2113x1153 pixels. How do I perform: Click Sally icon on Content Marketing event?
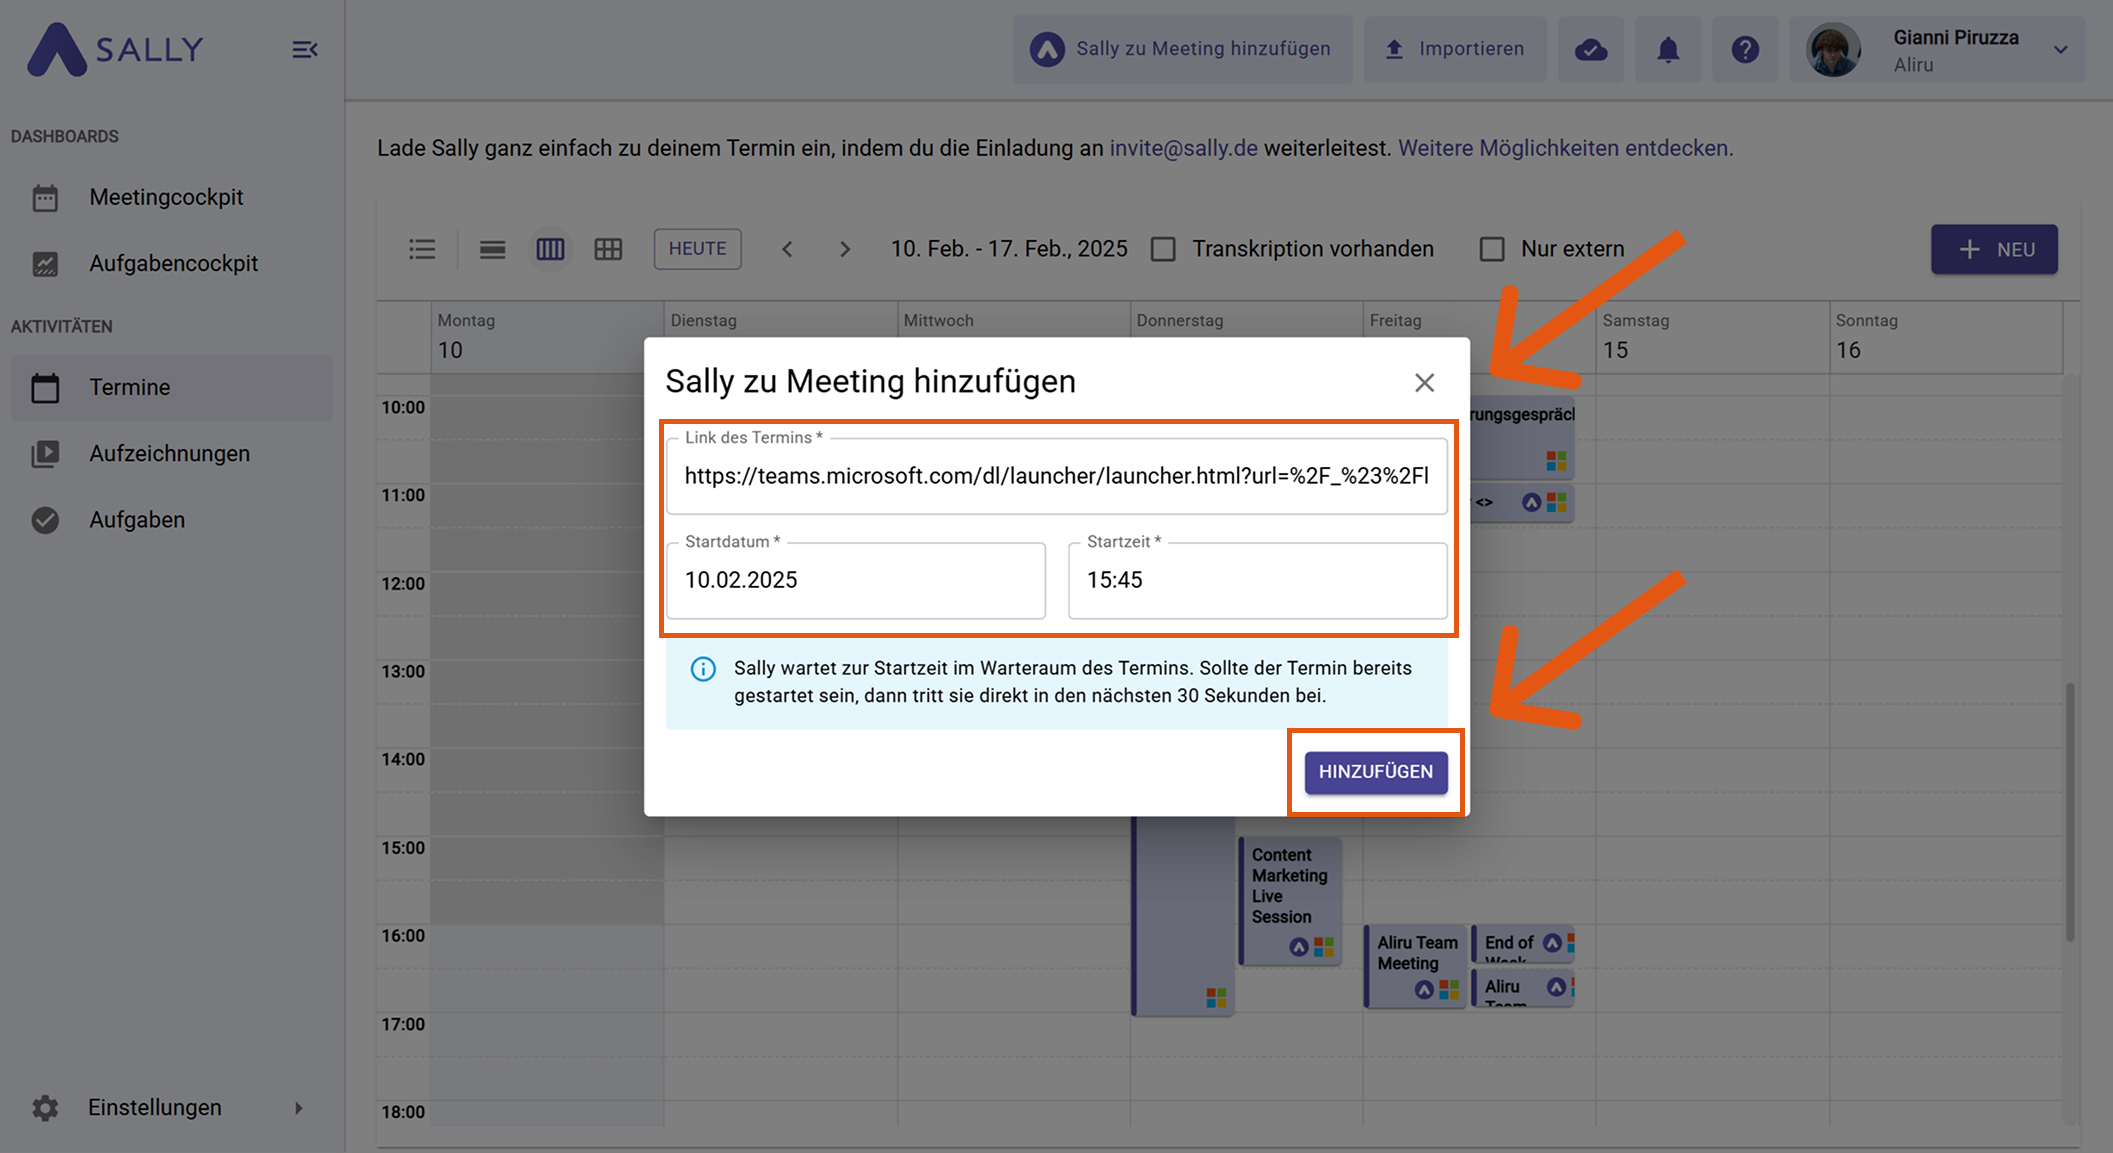[1298, 946]
